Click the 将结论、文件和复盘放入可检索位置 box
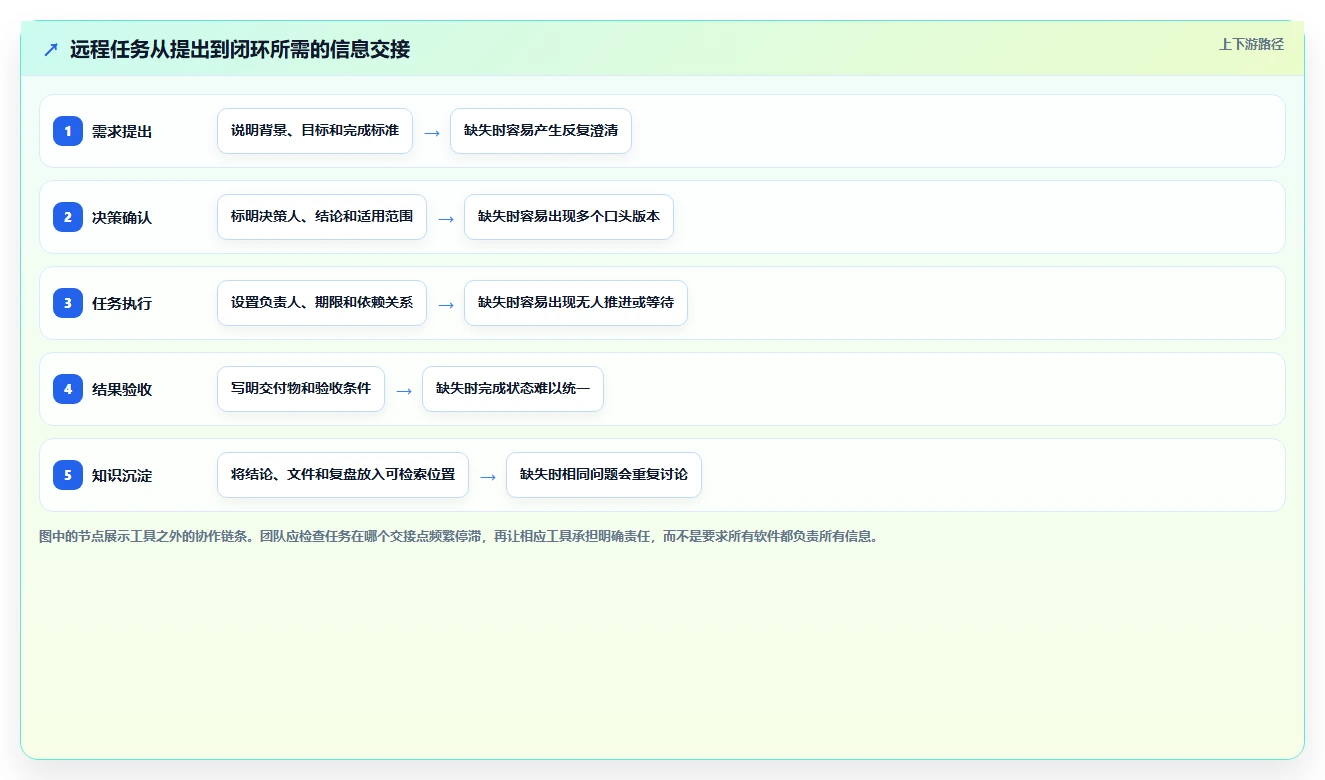1325x780 pixels. point(343,475)
